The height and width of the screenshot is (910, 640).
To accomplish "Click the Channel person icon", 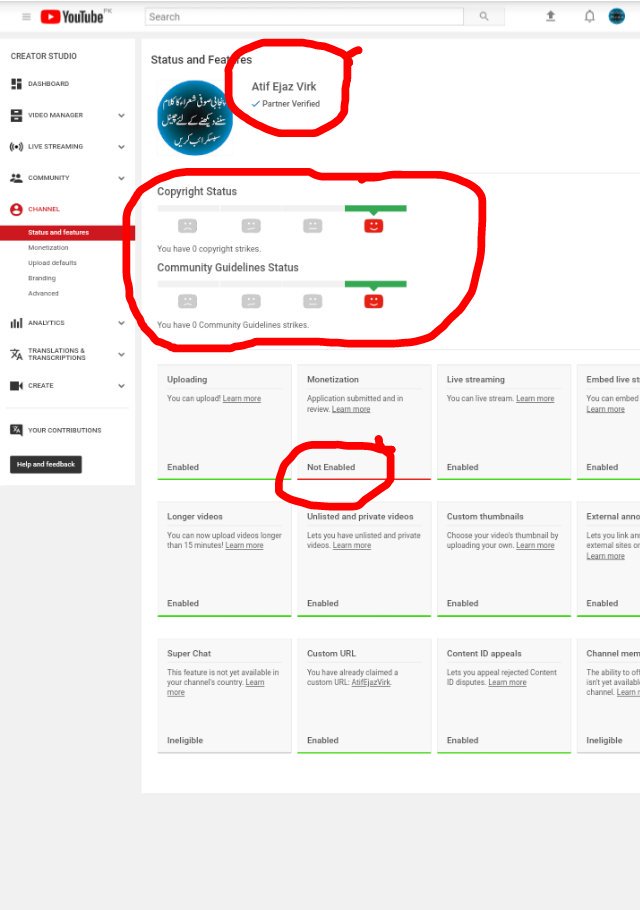I will click(16, 210).
